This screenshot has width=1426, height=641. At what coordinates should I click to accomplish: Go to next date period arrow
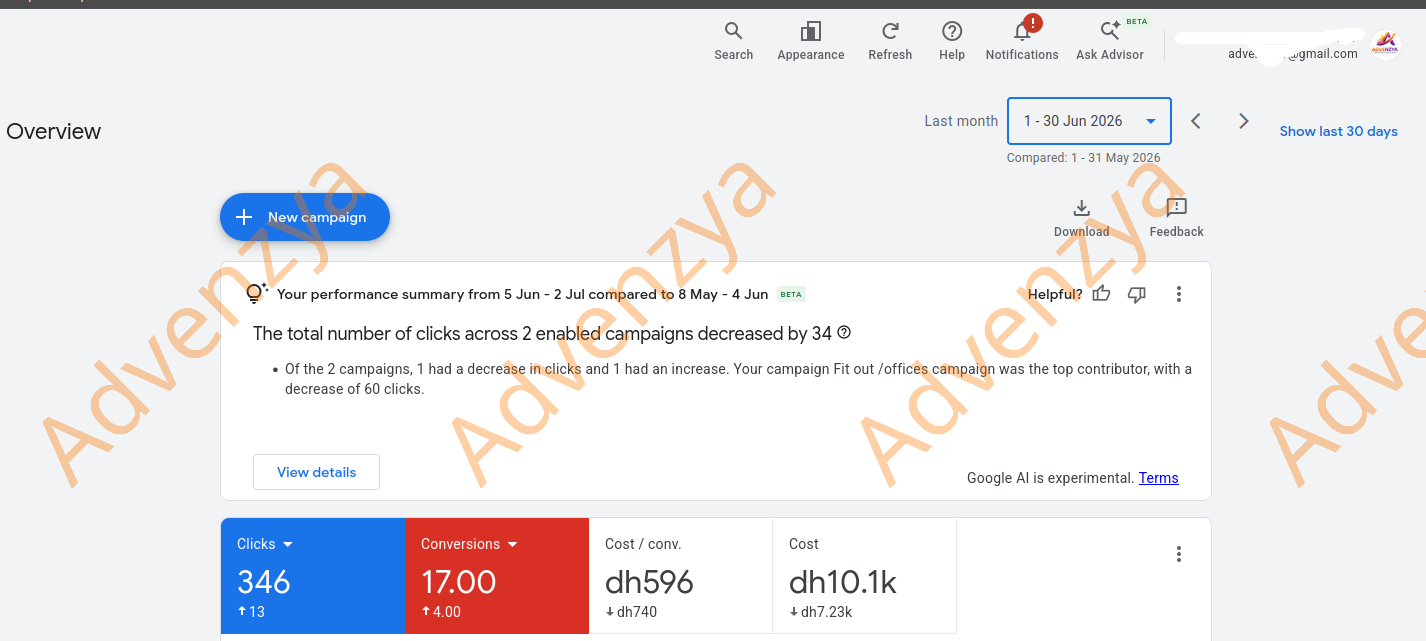pyautogui.click(x=1244, y=121)
